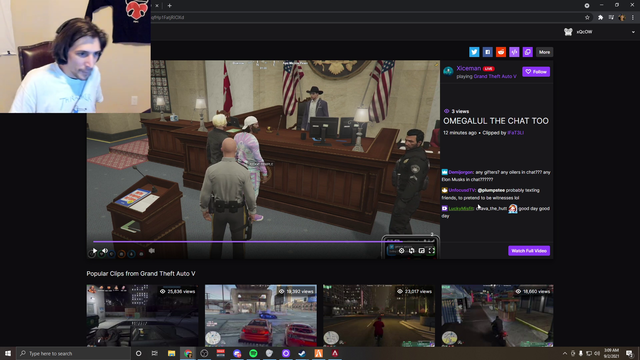Image resolution: width=640 pixels, height=360 pixels.
Task: Open Chrome media control icon
Action: [611, 18]
